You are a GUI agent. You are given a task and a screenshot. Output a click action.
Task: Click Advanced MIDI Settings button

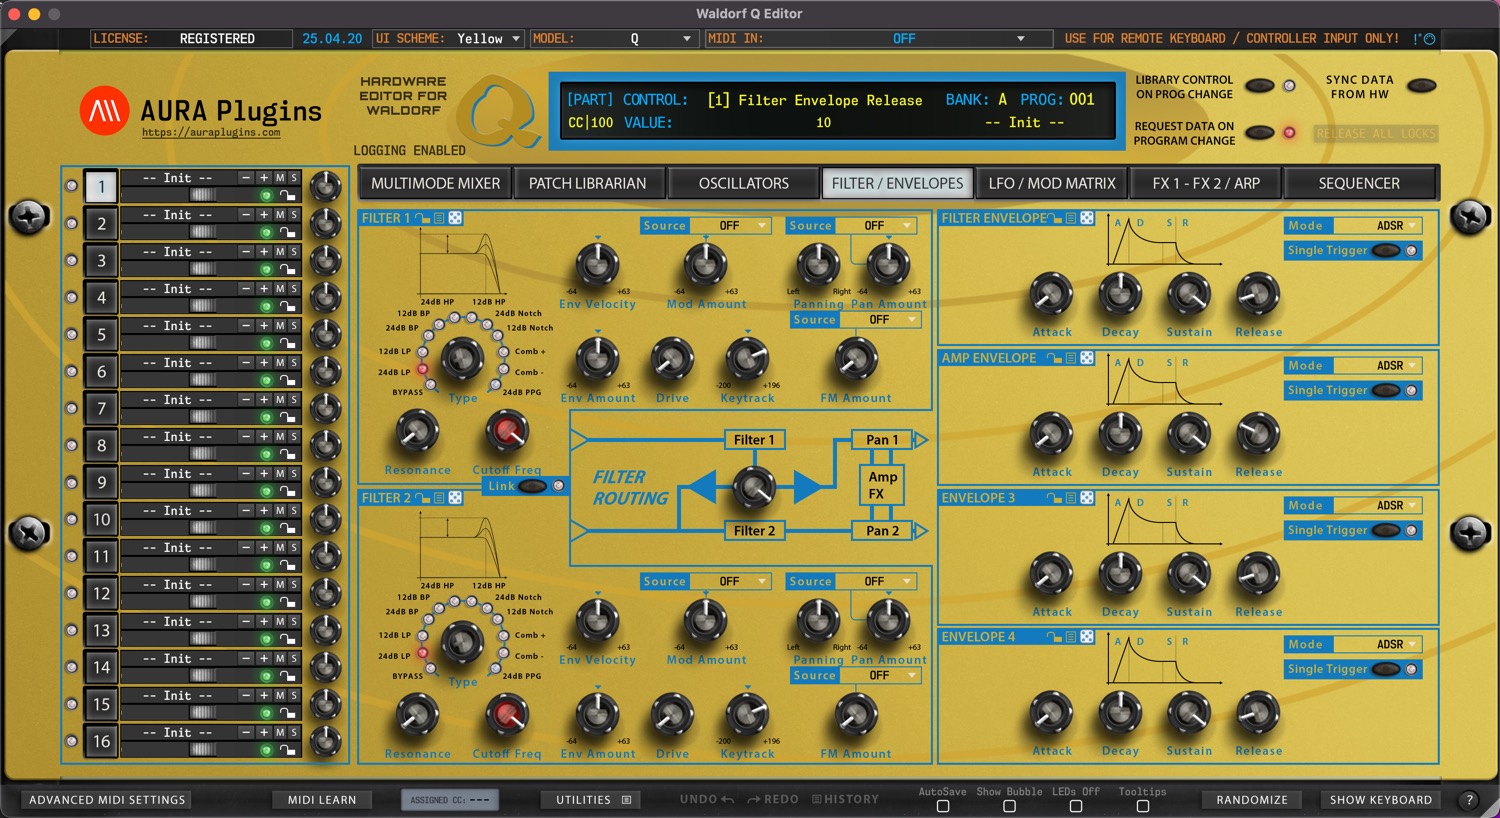[x=107, y=799]
